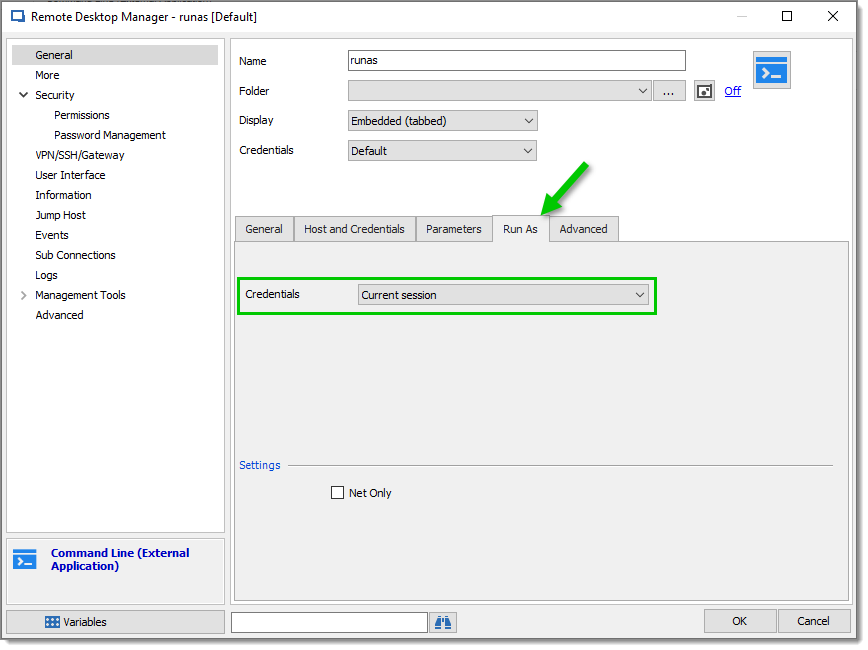
Task: Click the folder image picker icon next to Off
Action: [x=704, y=91]
